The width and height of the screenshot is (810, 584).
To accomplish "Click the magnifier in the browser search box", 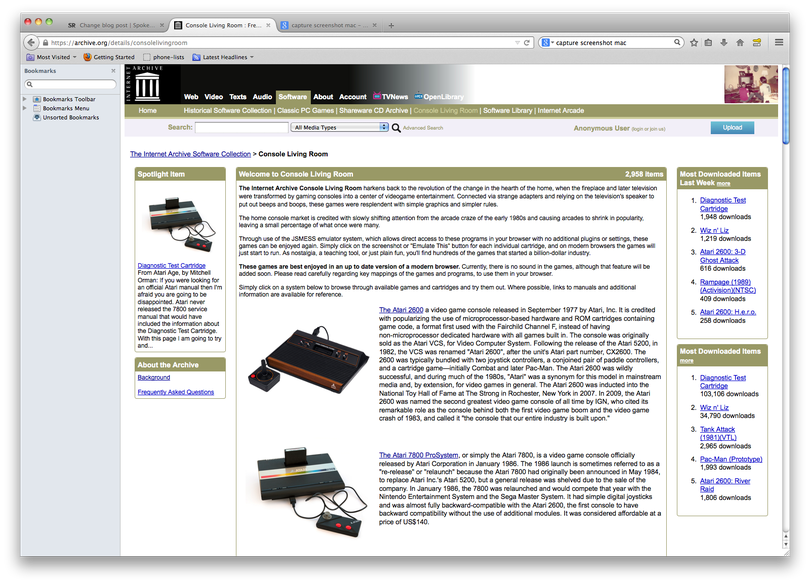I will pyautogui.click(x=677, y=42).
